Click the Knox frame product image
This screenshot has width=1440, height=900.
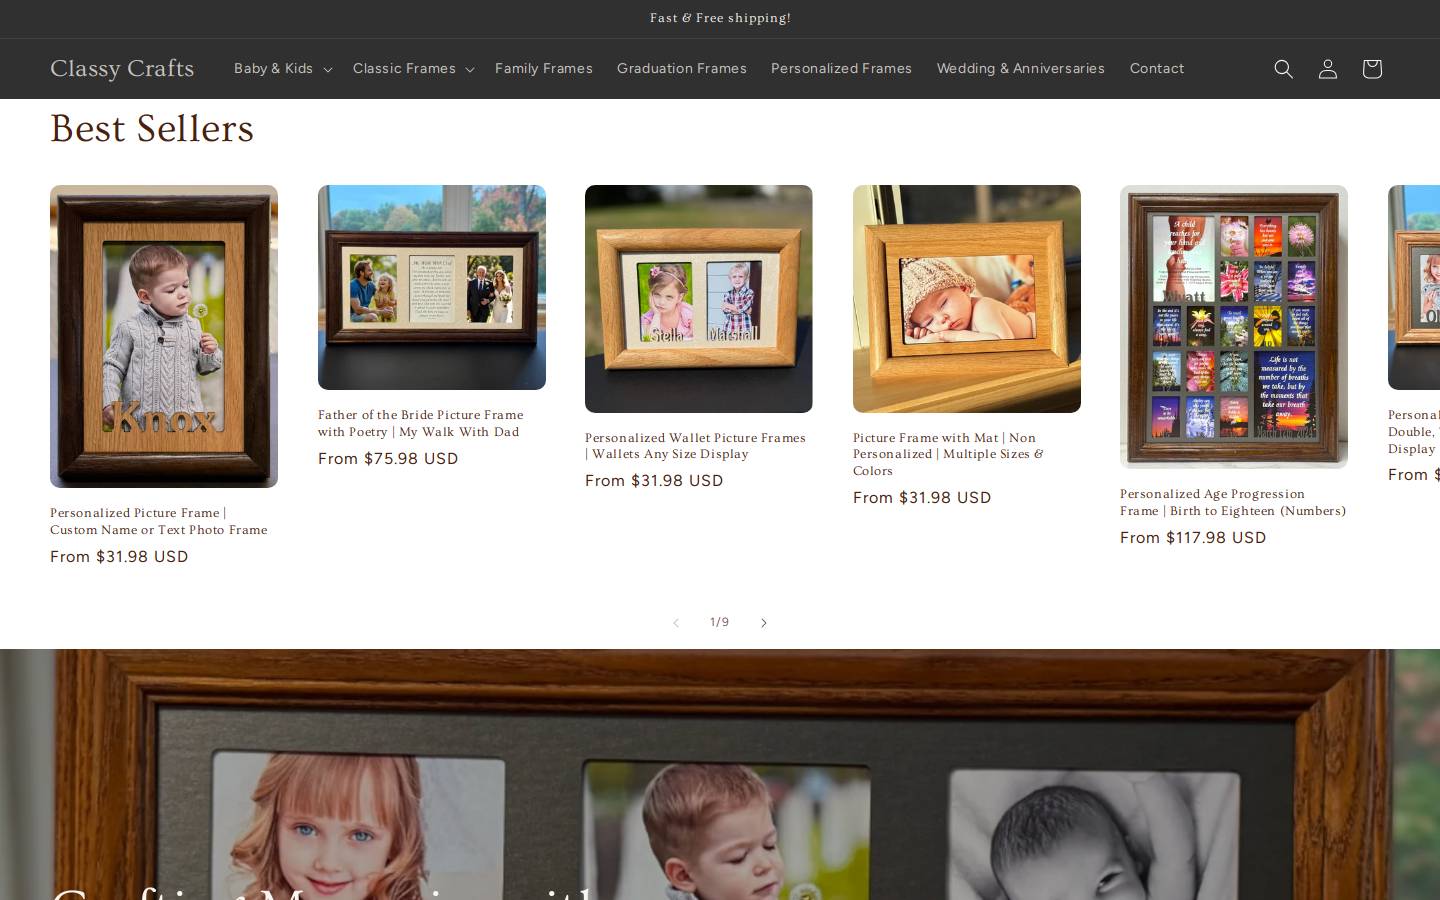click(x=164, y=336)
